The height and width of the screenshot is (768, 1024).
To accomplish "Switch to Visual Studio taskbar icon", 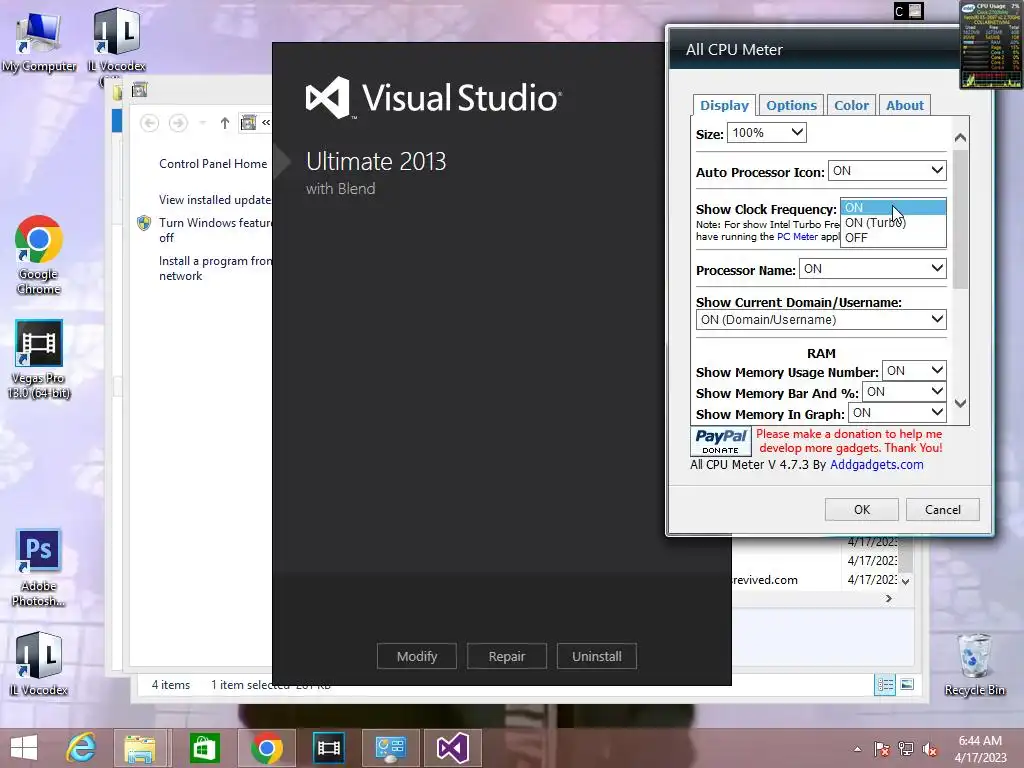I will [453, 748].
